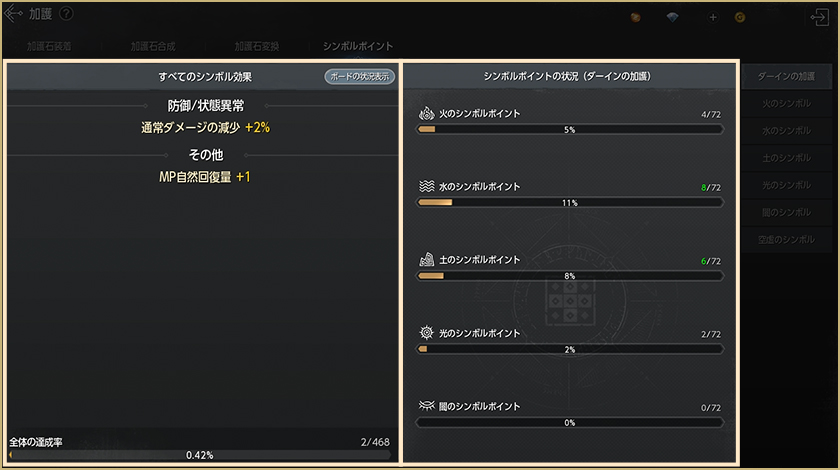The height and width of the screenshot is (470, 840).
Task: Click the bronze orb currency icon
Action: 636,17
